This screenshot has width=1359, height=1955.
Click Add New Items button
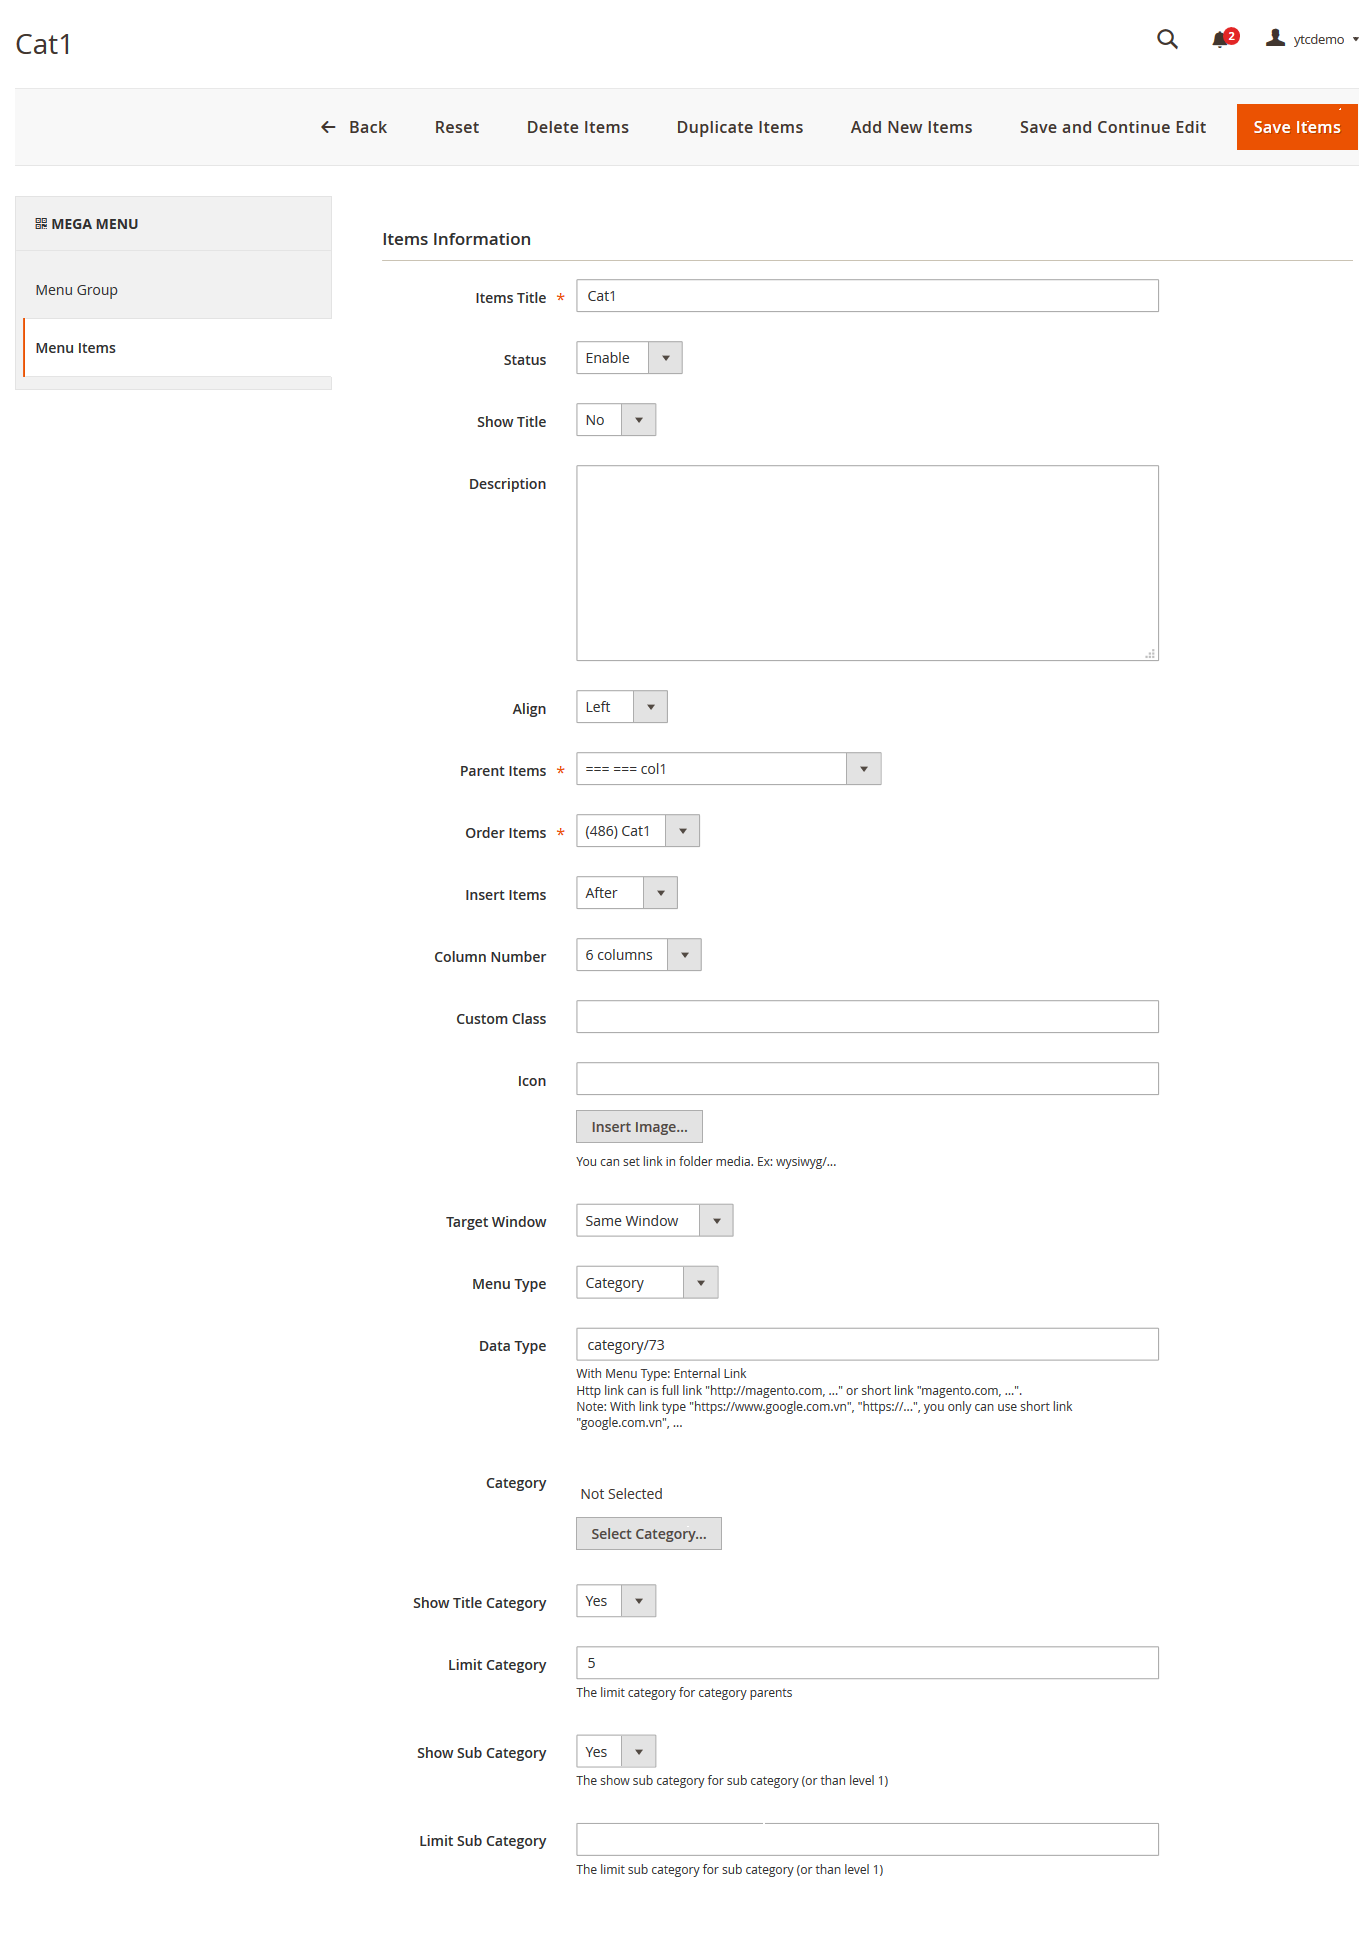911,127
